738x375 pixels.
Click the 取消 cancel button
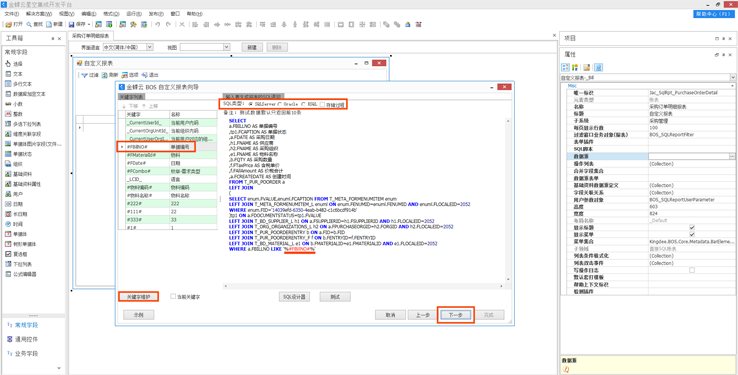390,315
